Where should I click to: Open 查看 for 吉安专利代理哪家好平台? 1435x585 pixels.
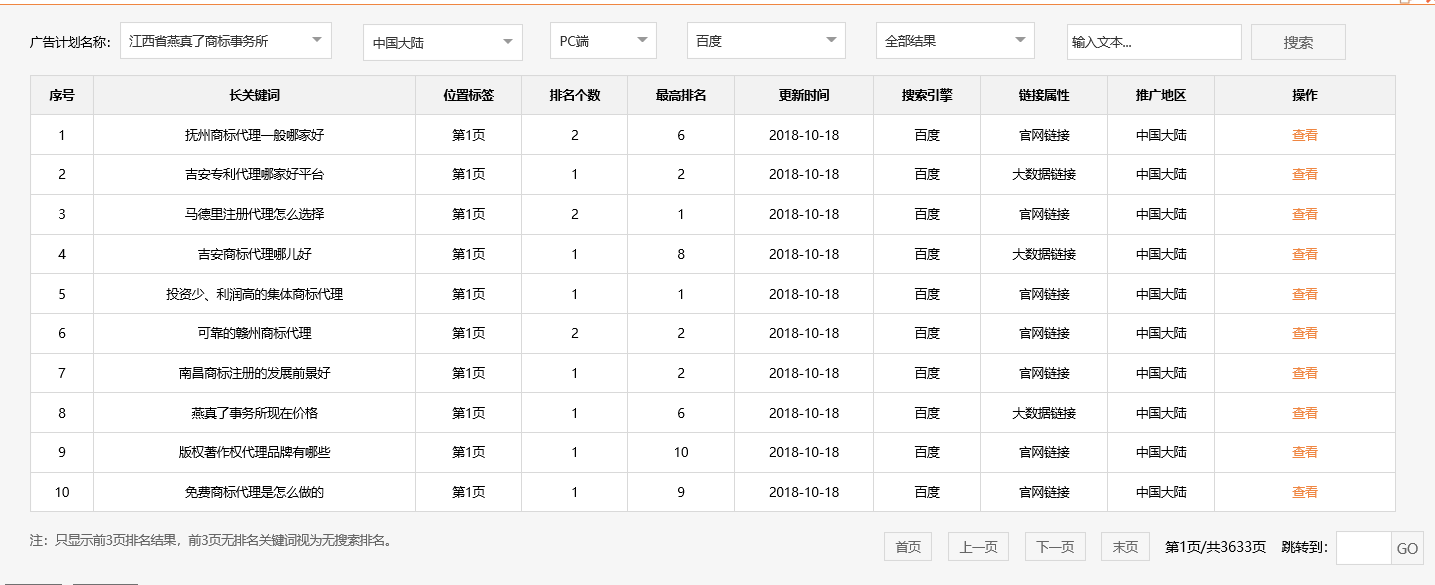point(1304,174)
